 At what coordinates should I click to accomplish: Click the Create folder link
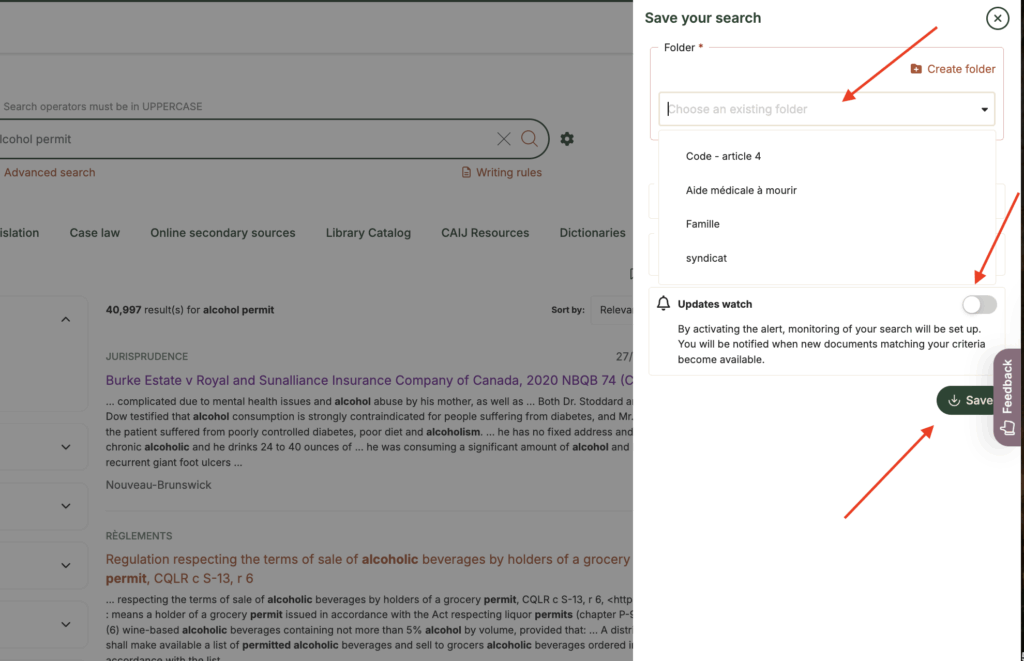(x=953, y=69)
